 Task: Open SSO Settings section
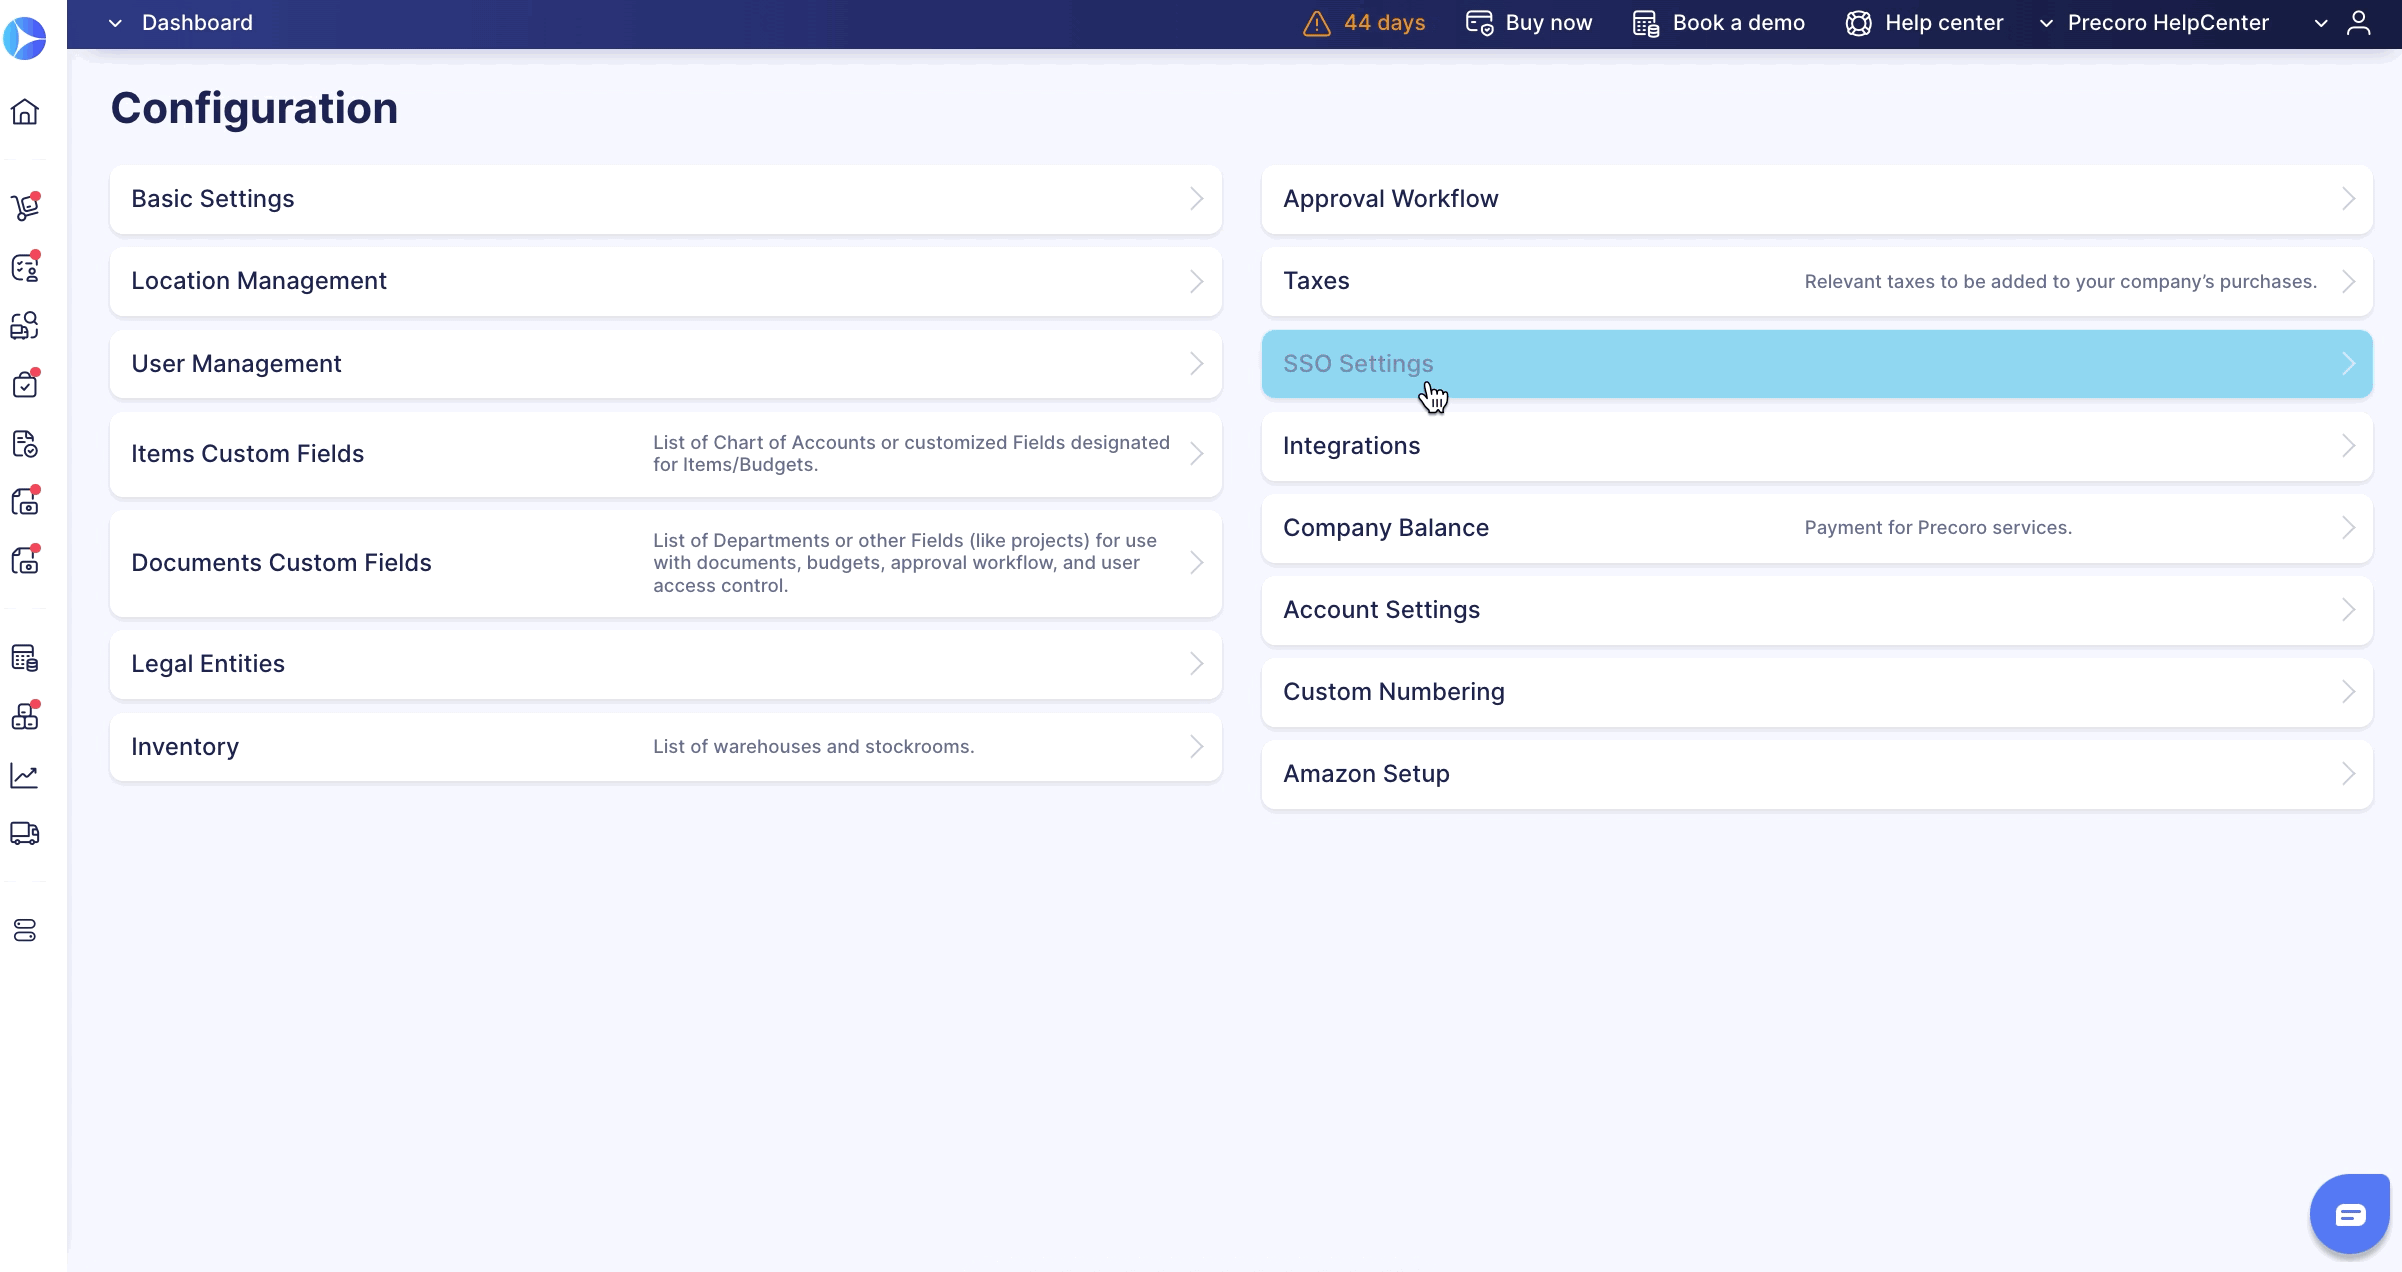(x=1816, y=364)
